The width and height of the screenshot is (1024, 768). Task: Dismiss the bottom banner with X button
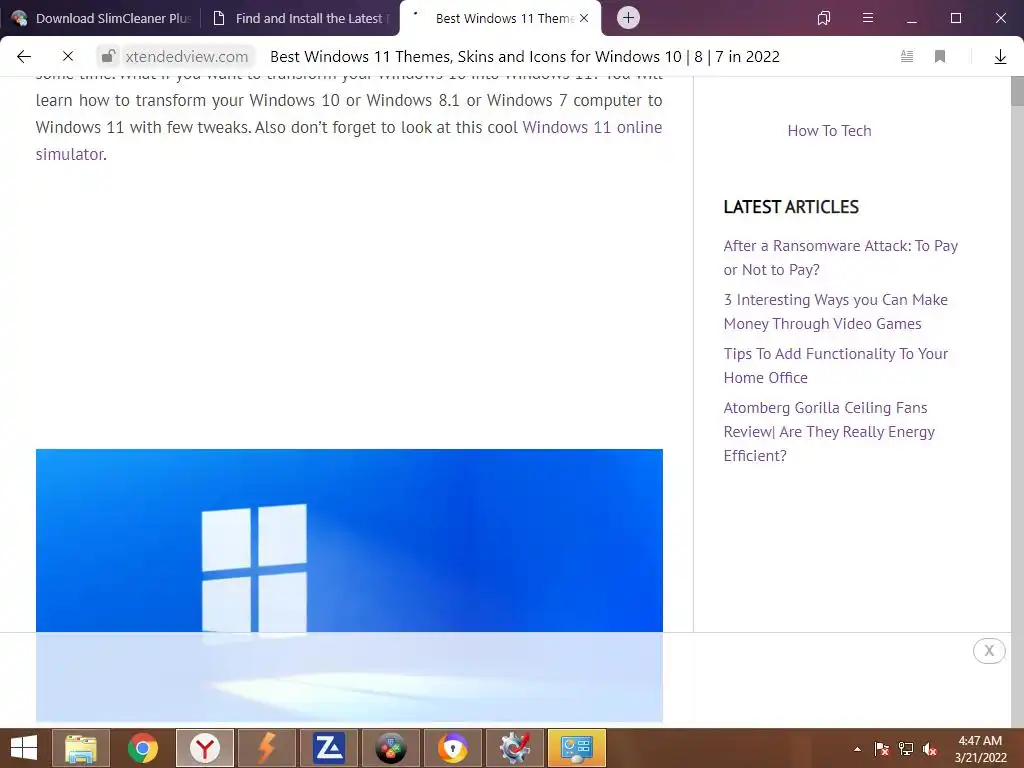(x=989, y=650)
